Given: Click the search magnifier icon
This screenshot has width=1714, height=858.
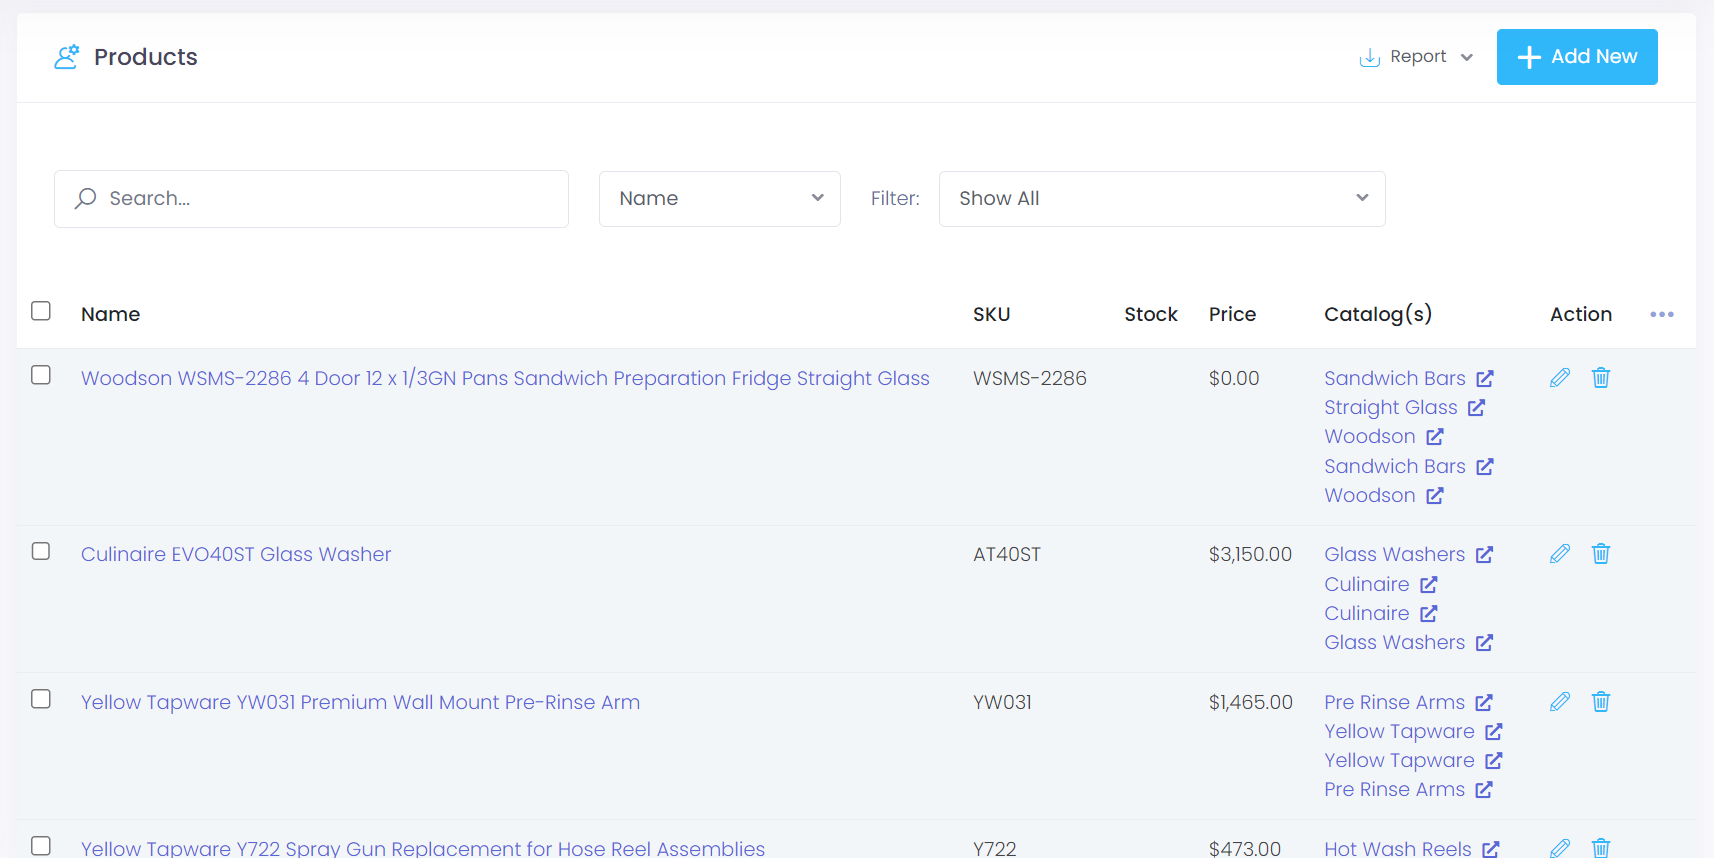Looking at the screenshot, I should point(86,198).
